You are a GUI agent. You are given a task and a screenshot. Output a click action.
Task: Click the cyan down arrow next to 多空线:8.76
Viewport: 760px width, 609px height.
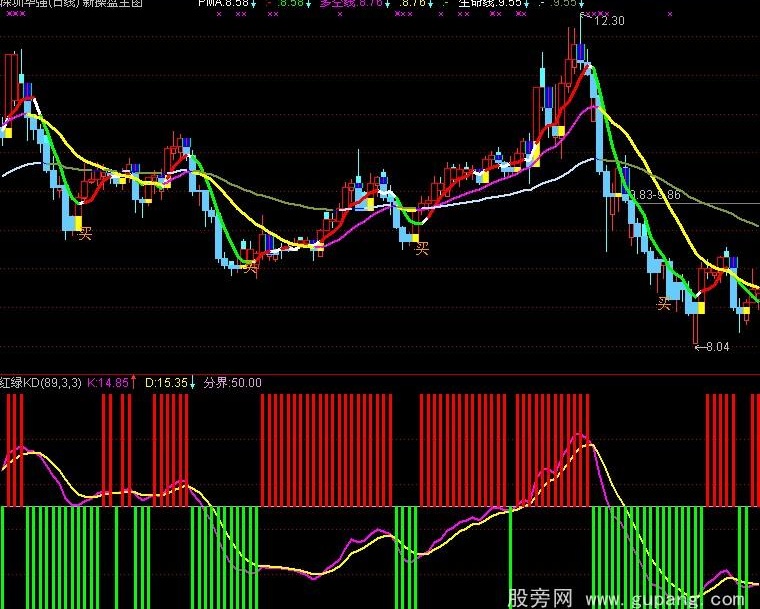[387, 3]
